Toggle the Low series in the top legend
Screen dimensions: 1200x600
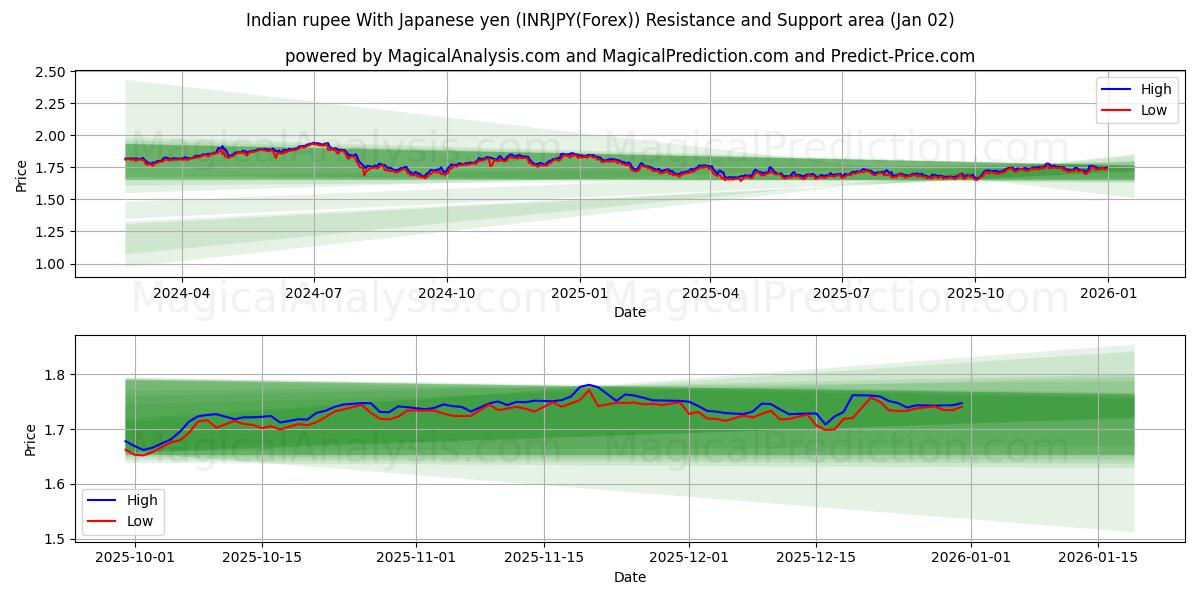pyautogui.click(x=1146, y=109)
